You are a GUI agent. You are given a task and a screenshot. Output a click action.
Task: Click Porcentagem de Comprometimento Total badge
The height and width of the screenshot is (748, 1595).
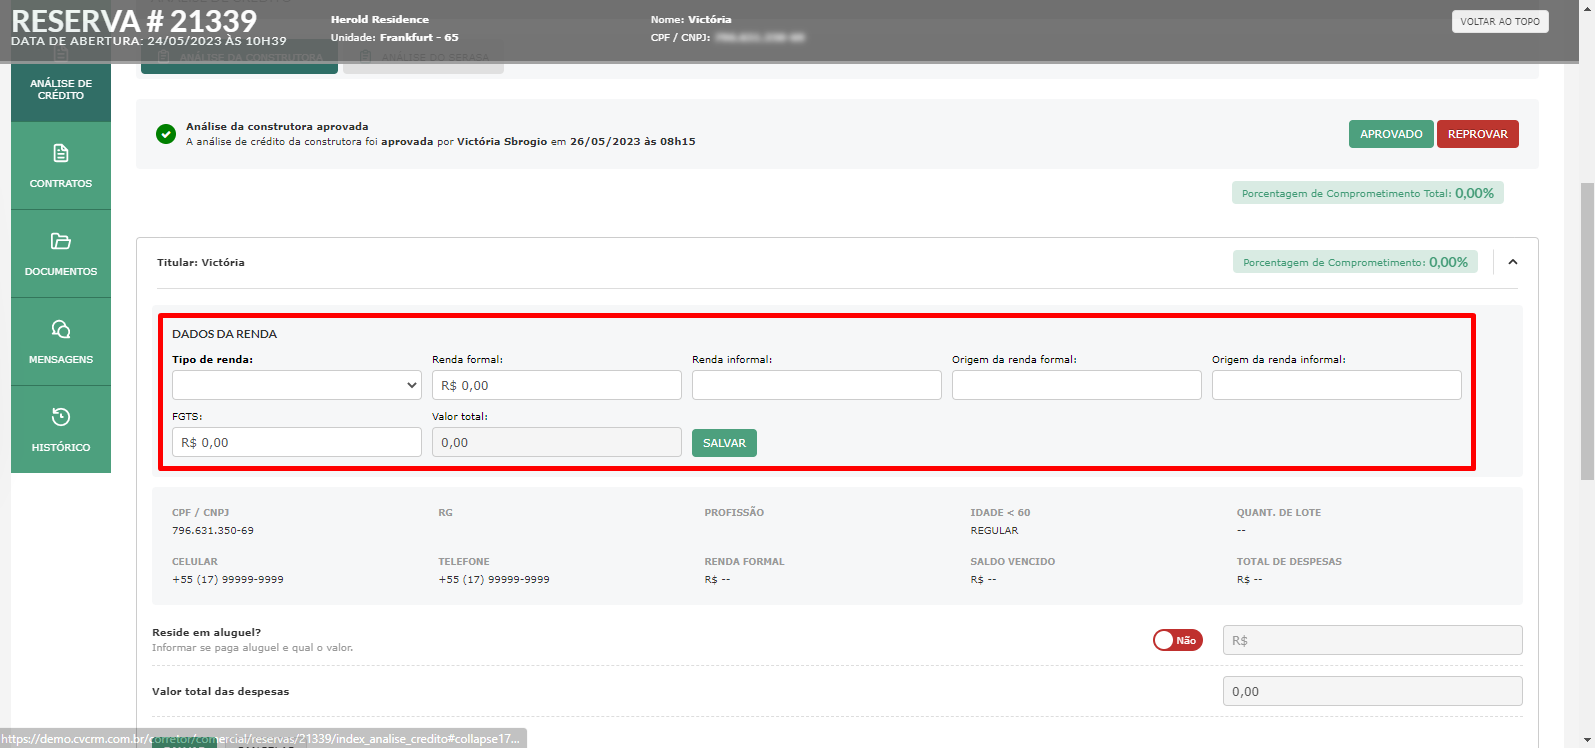pyautogui.click(x=1368, y=193)
